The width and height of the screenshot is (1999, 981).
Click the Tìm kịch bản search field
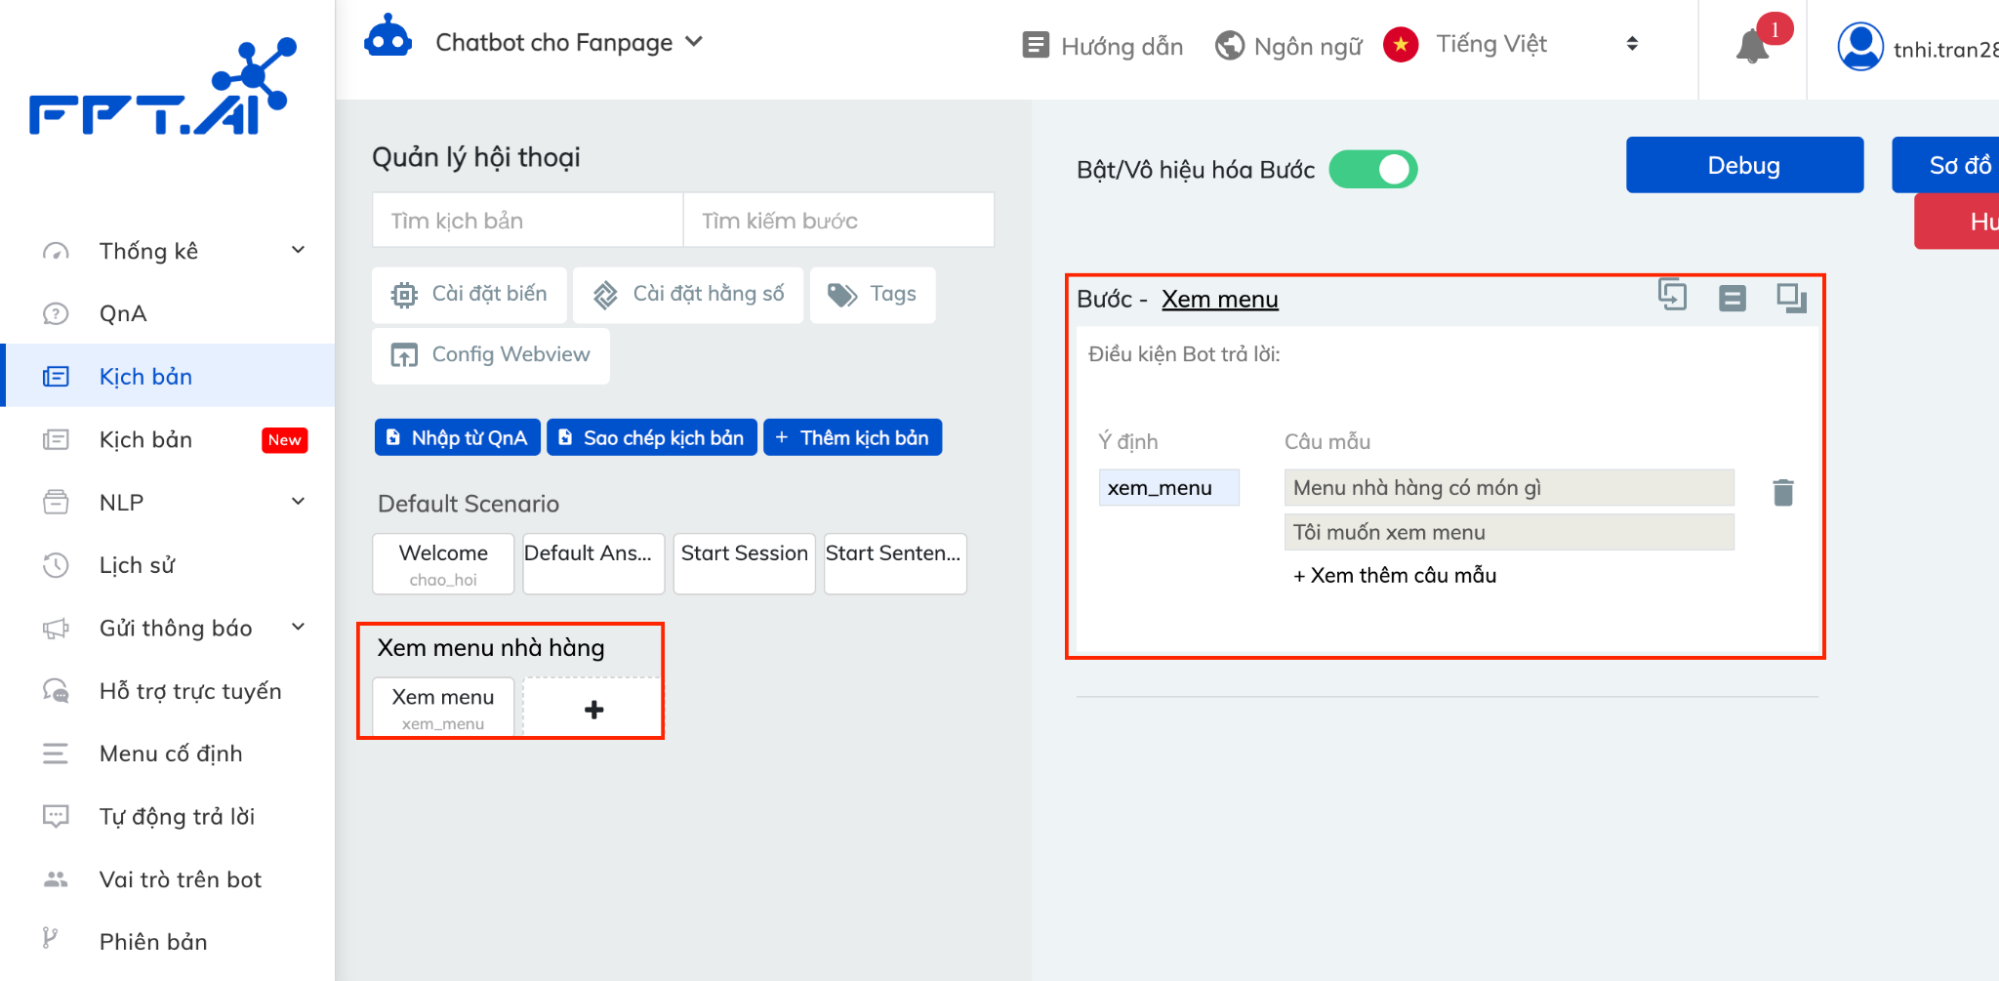pyautogui.click(x=527, y=220)
